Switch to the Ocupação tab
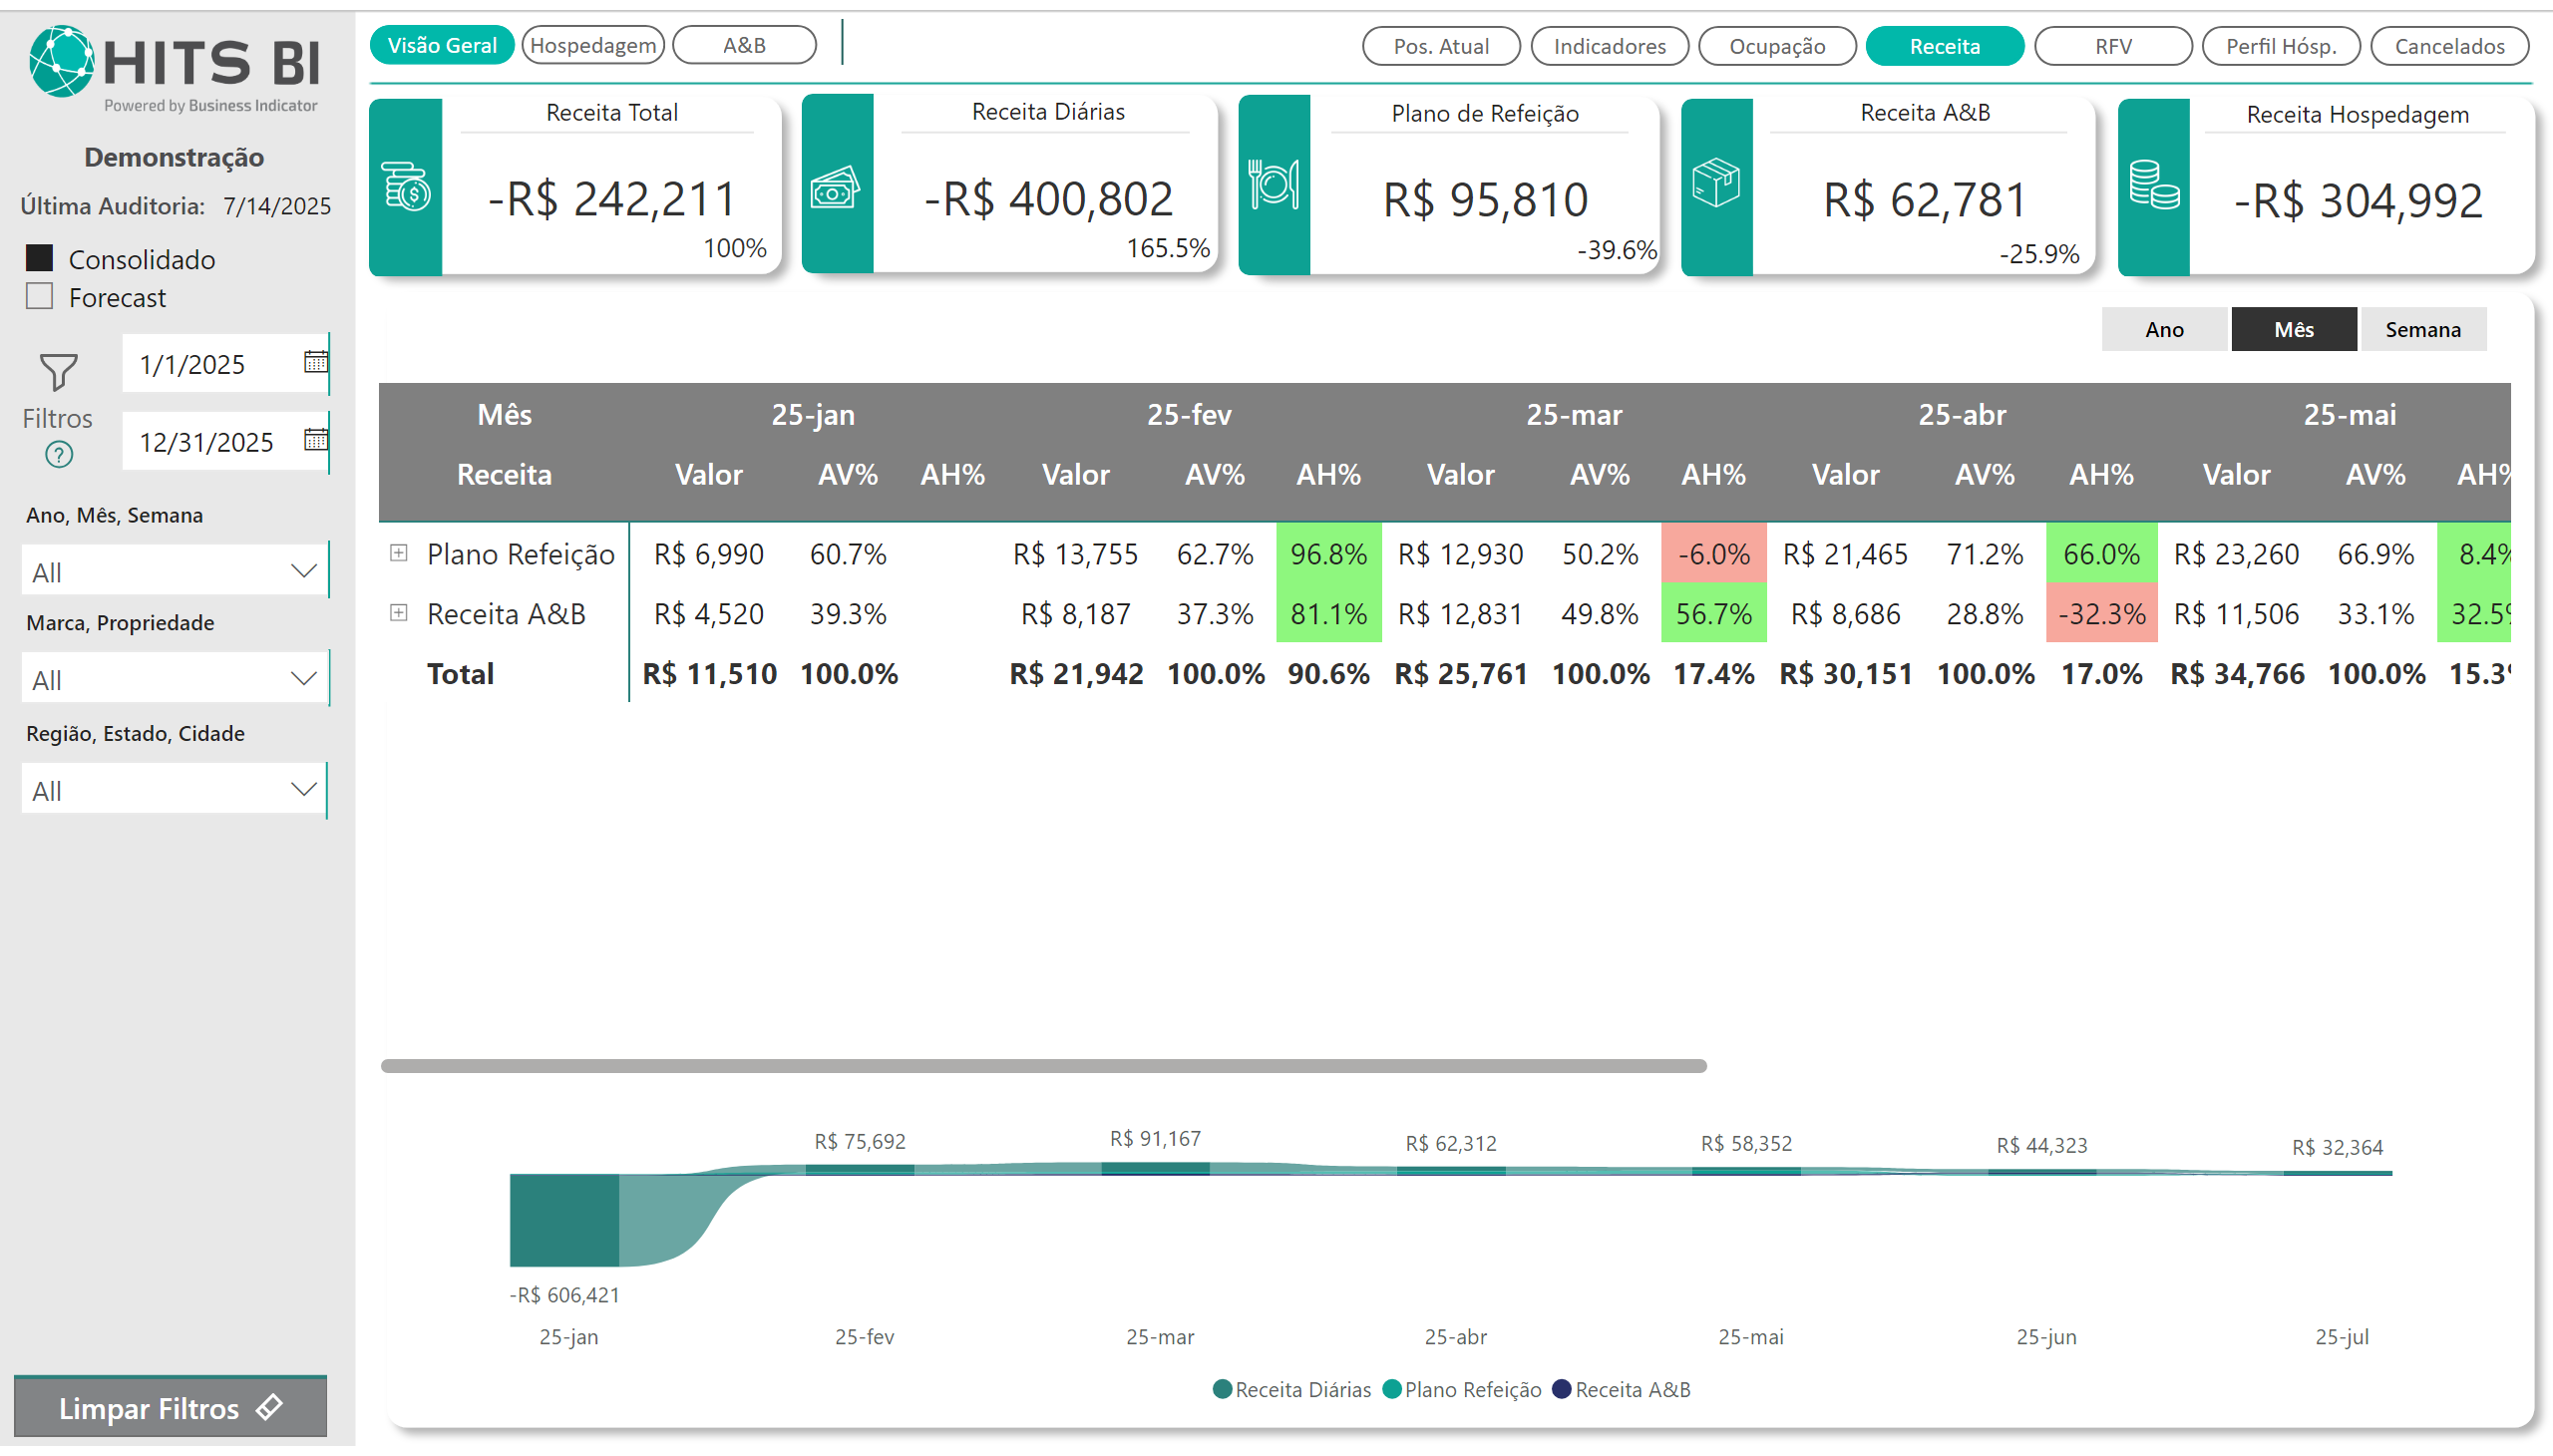 click(1776, 46)
